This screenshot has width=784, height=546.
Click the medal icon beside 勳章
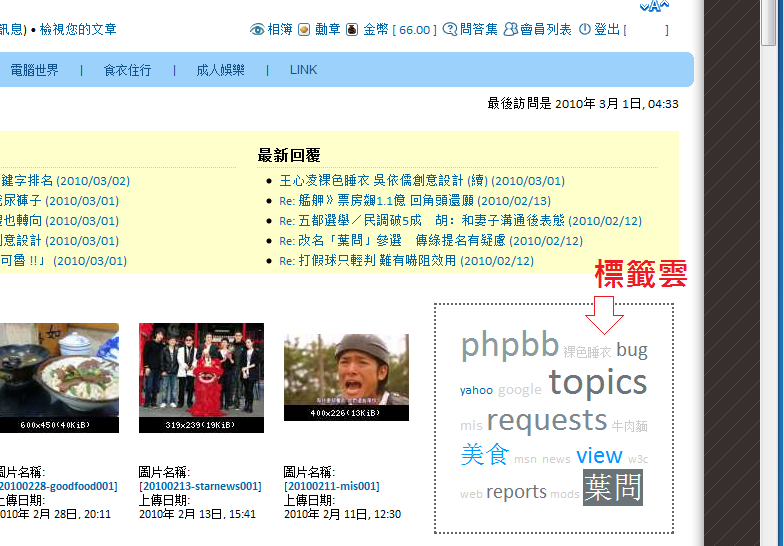point(306,30)
